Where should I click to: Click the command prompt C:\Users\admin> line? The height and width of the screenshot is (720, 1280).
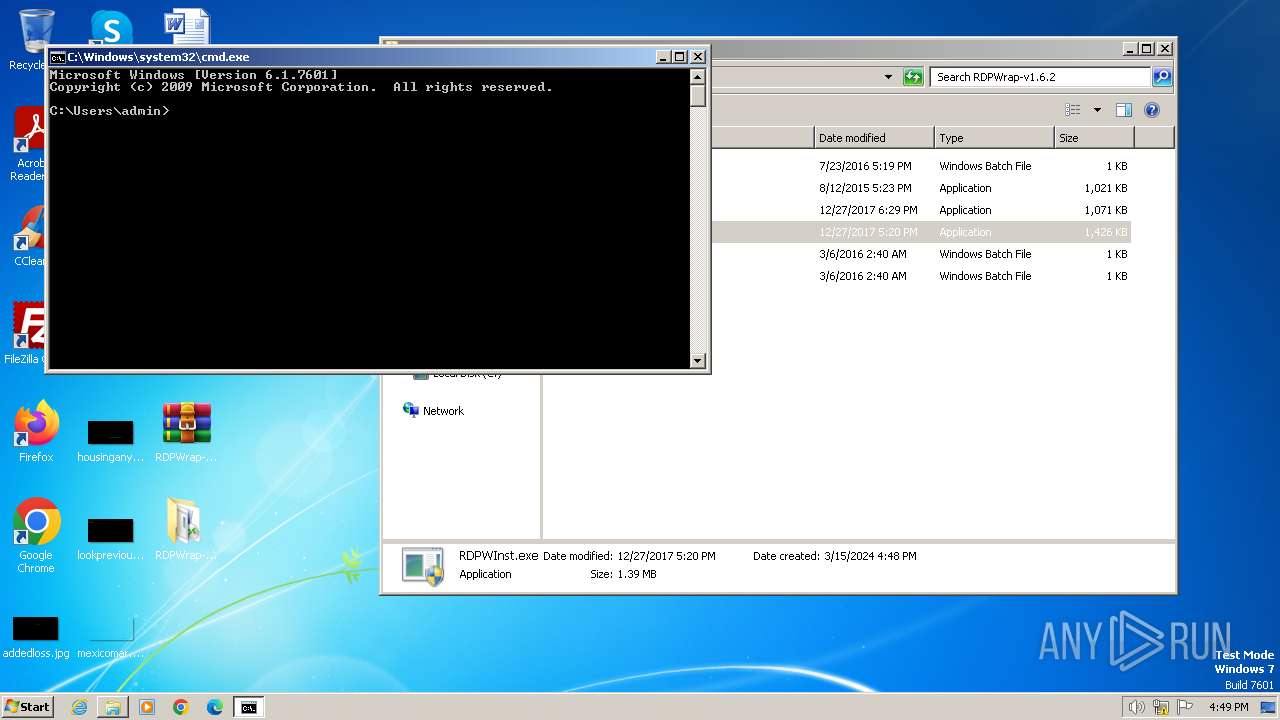[x=109, y=111]
